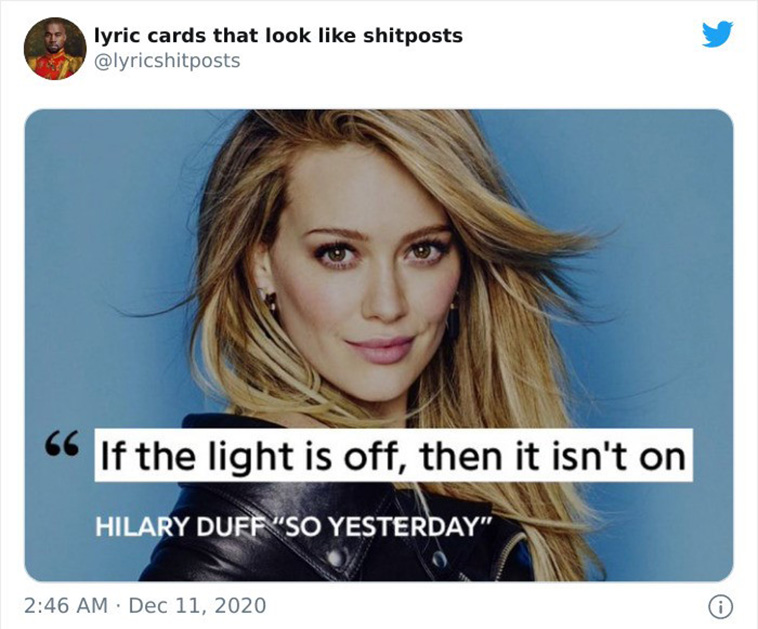
Task: Click the Dec 11, 2020 date
Action: coord(197,606)
